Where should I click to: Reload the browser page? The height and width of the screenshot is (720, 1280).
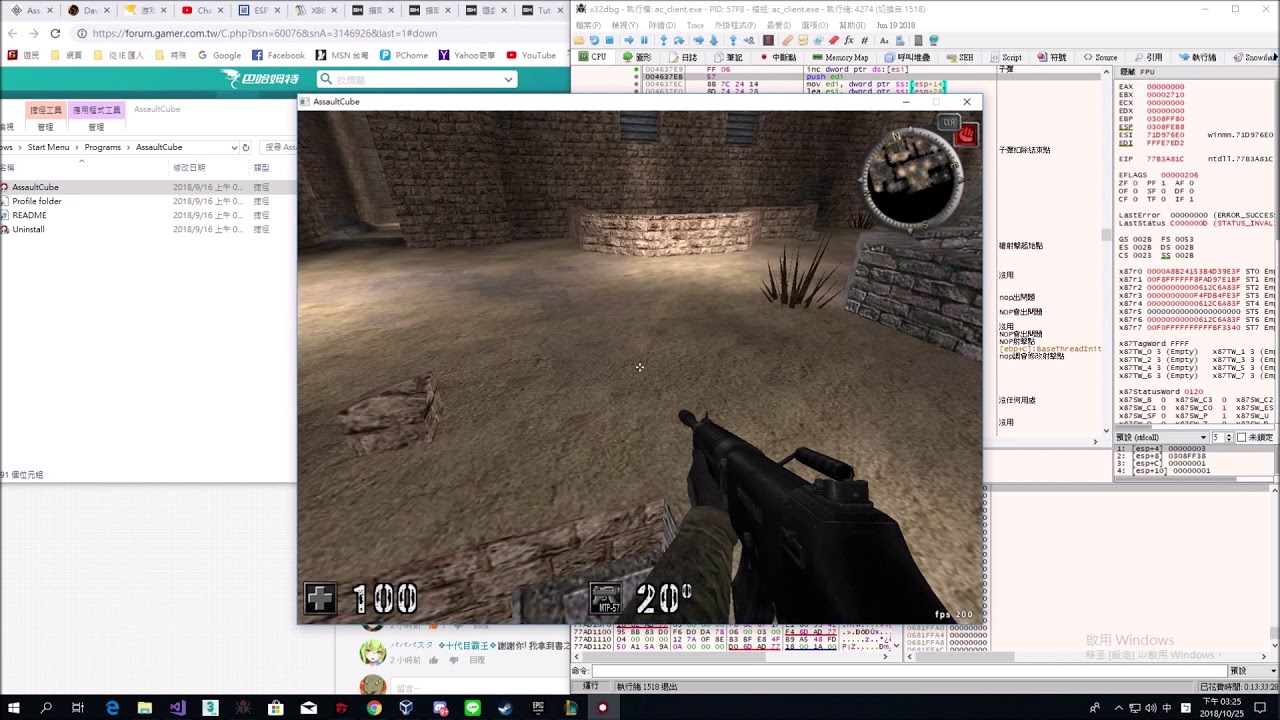pos(54,33)
